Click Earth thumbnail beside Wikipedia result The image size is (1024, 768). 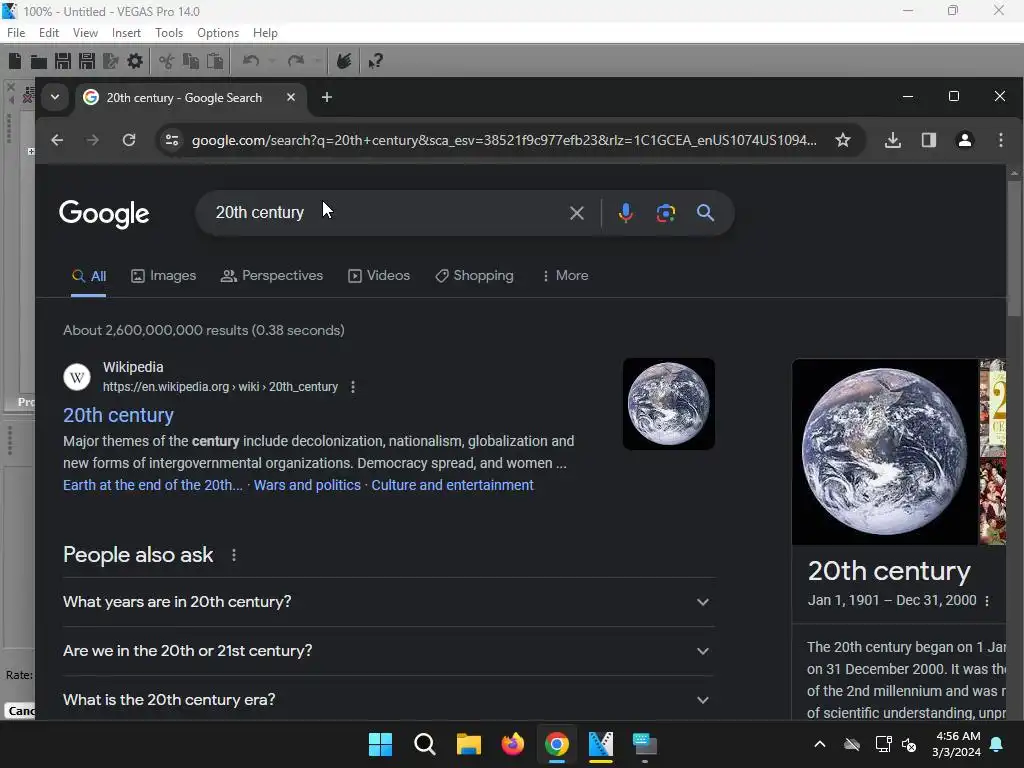pyautogui.click(x=669, y=404)
